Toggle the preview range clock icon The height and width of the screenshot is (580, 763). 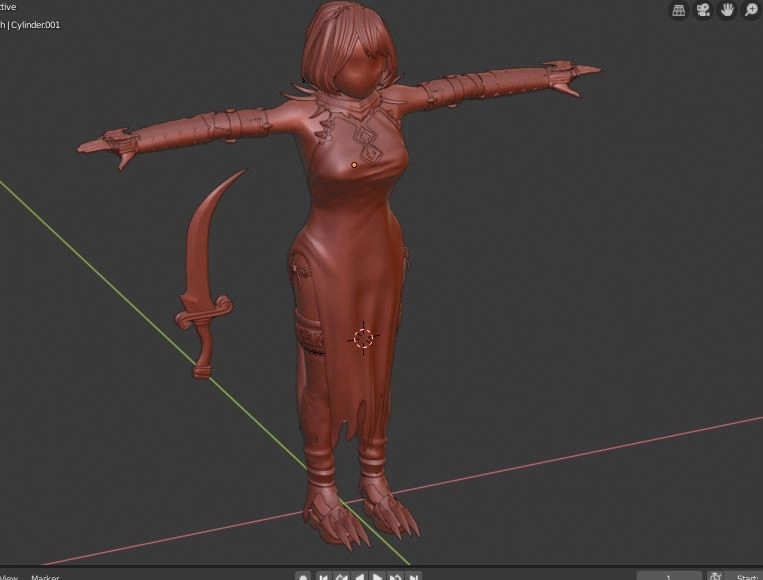(x=716, y=576)
